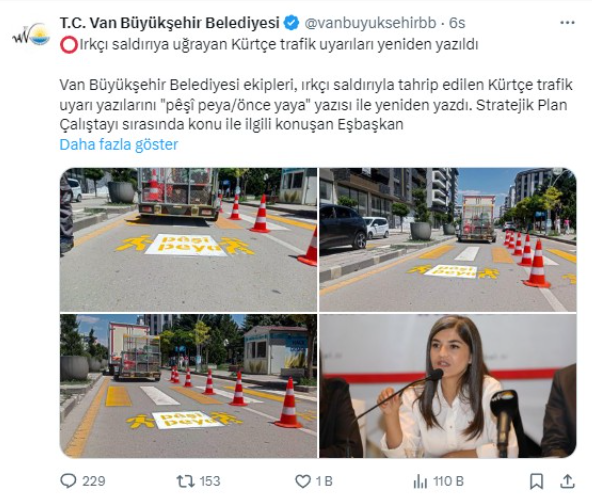Click the 110 B views count

(448, 481)
